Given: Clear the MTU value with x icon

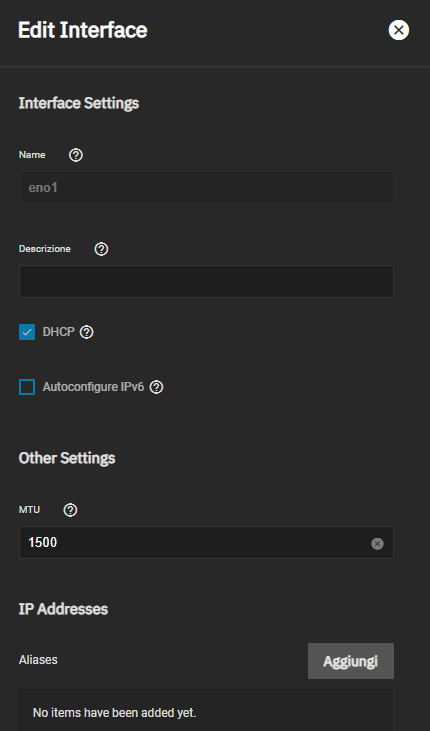Looking at the screenshot, I should (x=377, y=544).
